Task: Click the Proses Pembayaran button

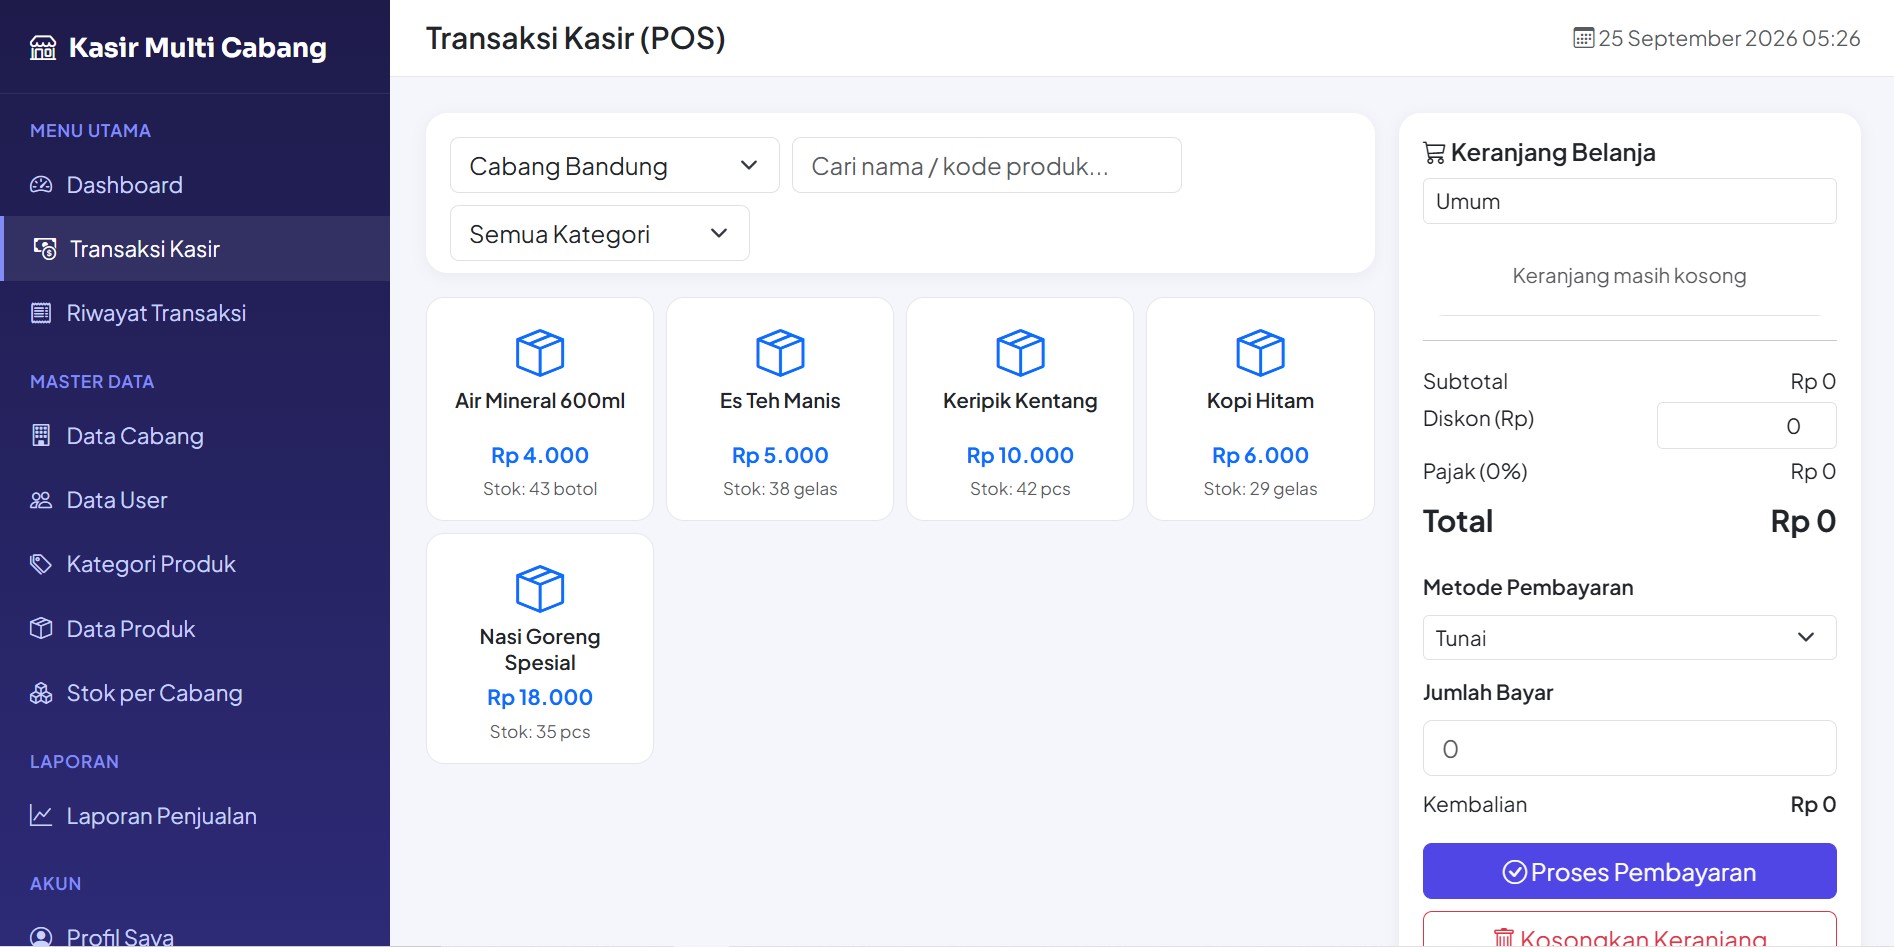Action: click(1629, 871)
